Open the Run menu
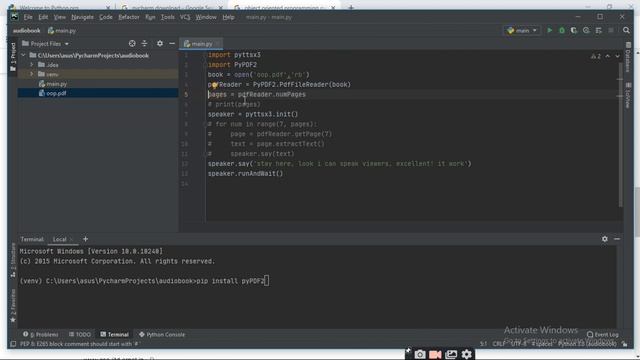Viewport: 640px width, 360px height. coord(150,17)
